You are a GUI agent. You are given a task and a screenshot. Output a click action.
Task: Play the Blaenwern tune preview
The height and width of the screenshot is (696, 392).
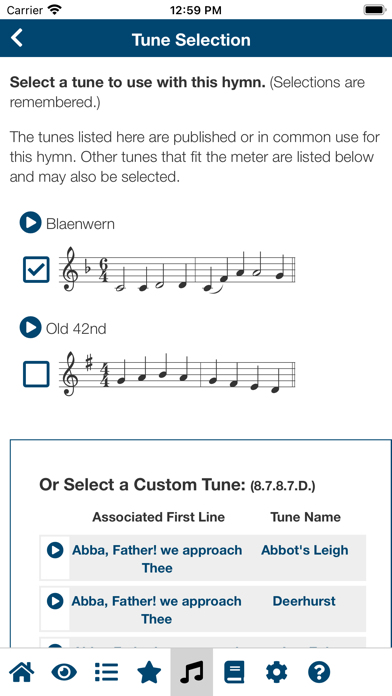tap(30, 223)
